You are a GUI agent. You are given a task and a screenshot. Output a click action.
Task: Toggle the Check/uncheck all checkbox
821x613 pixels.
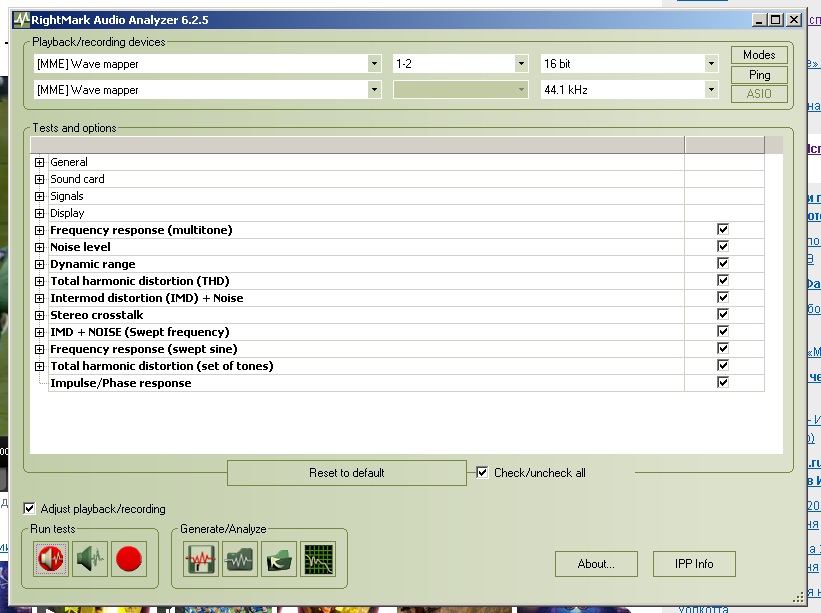(483, 473)
